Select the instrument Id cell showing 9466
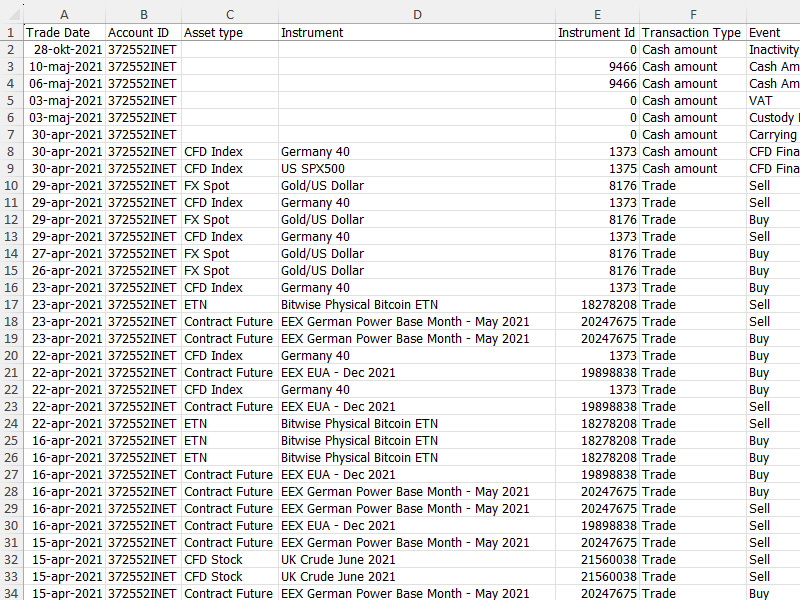This screenshot has width=800, height=600. [x=624, y=66]
